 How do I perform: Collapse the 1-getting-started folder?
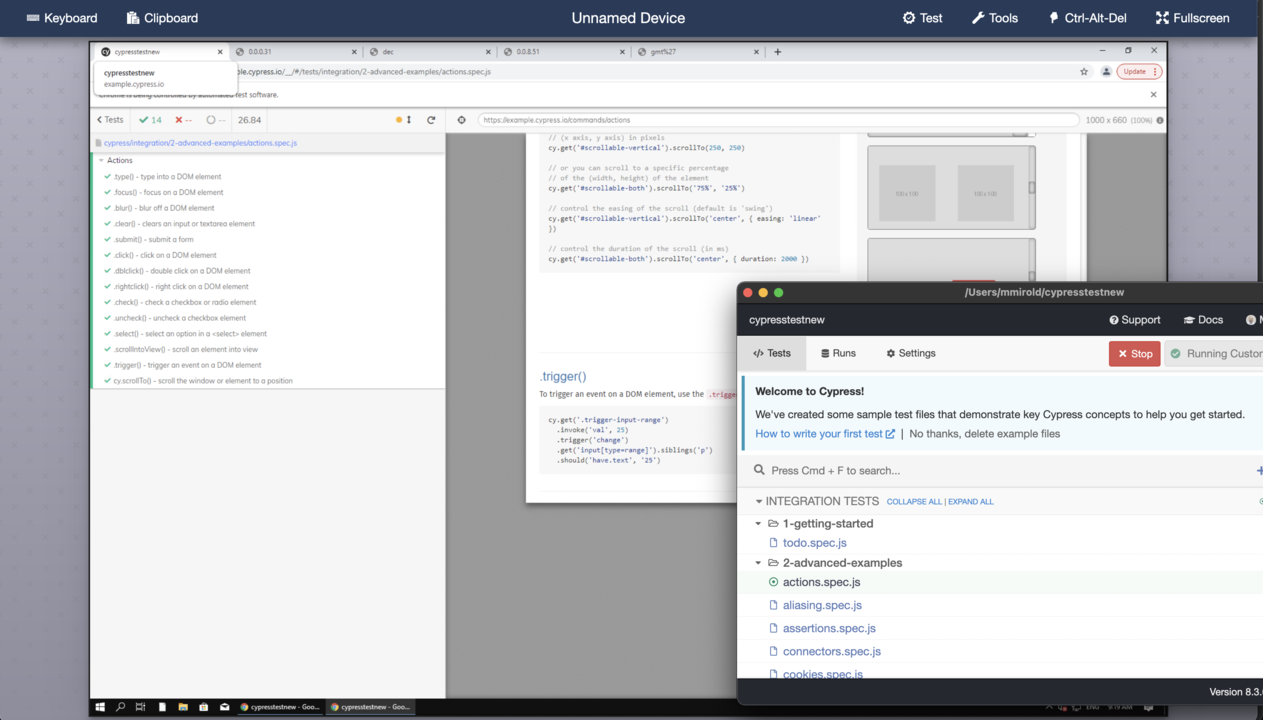[816, 523]
